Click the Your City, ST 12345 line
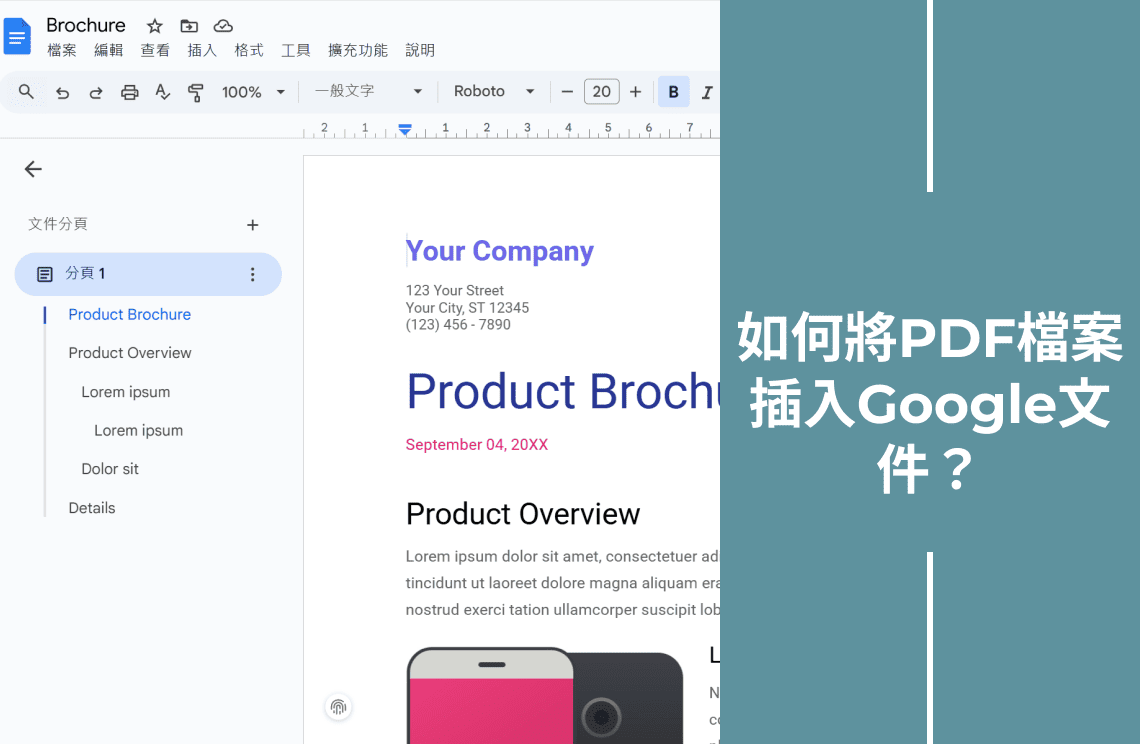 [467, 308]
